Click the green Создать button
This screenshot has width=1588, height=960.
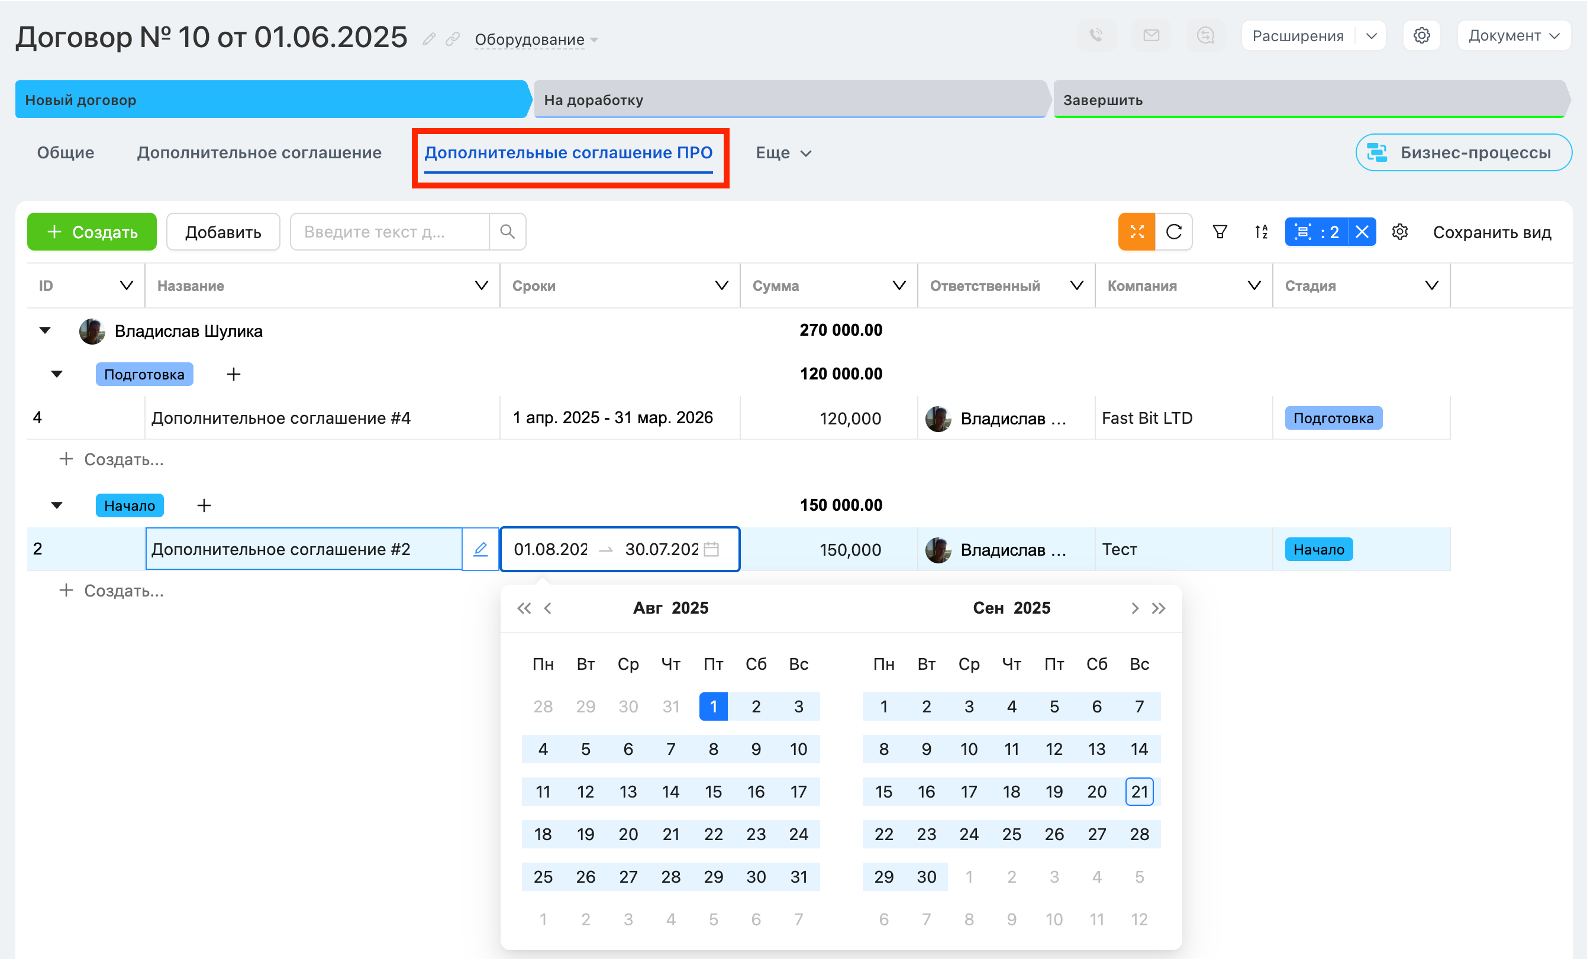pos(92,232)
